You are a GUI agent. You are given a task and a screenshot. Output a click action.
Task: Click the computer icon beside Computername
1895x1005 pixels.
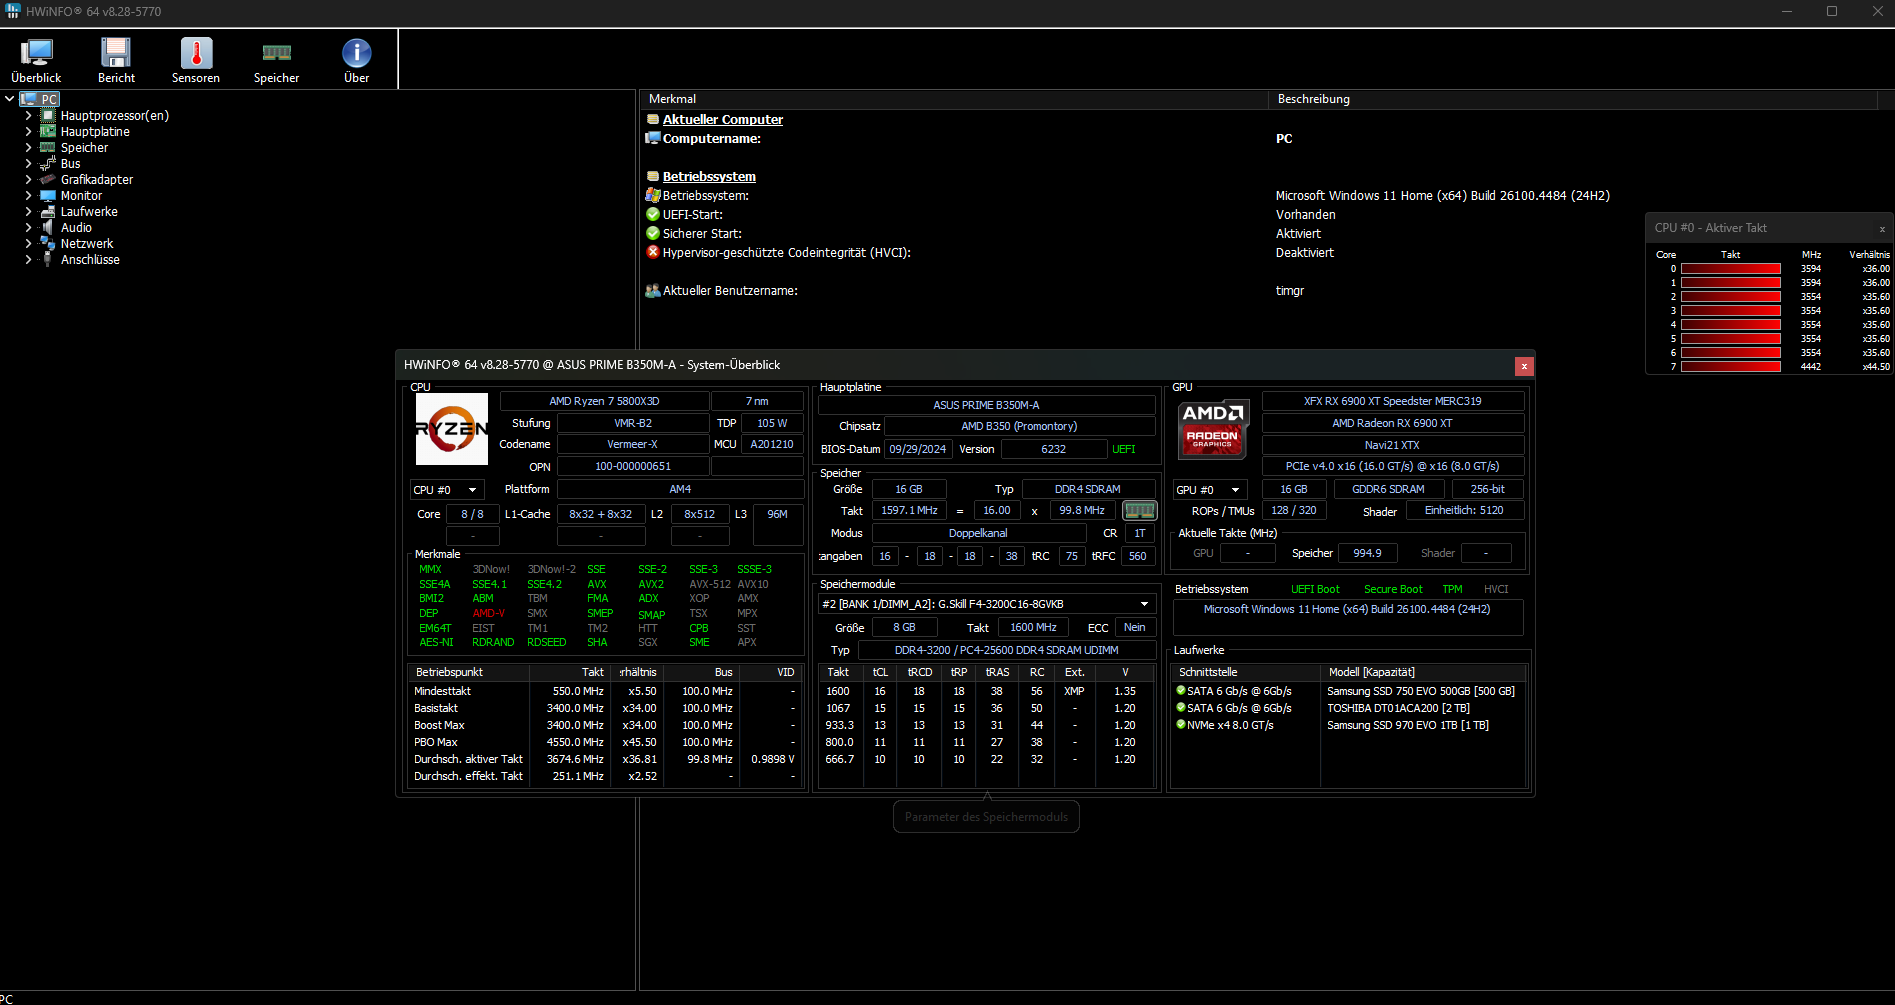pyautogui.click(x=653, y=139)
